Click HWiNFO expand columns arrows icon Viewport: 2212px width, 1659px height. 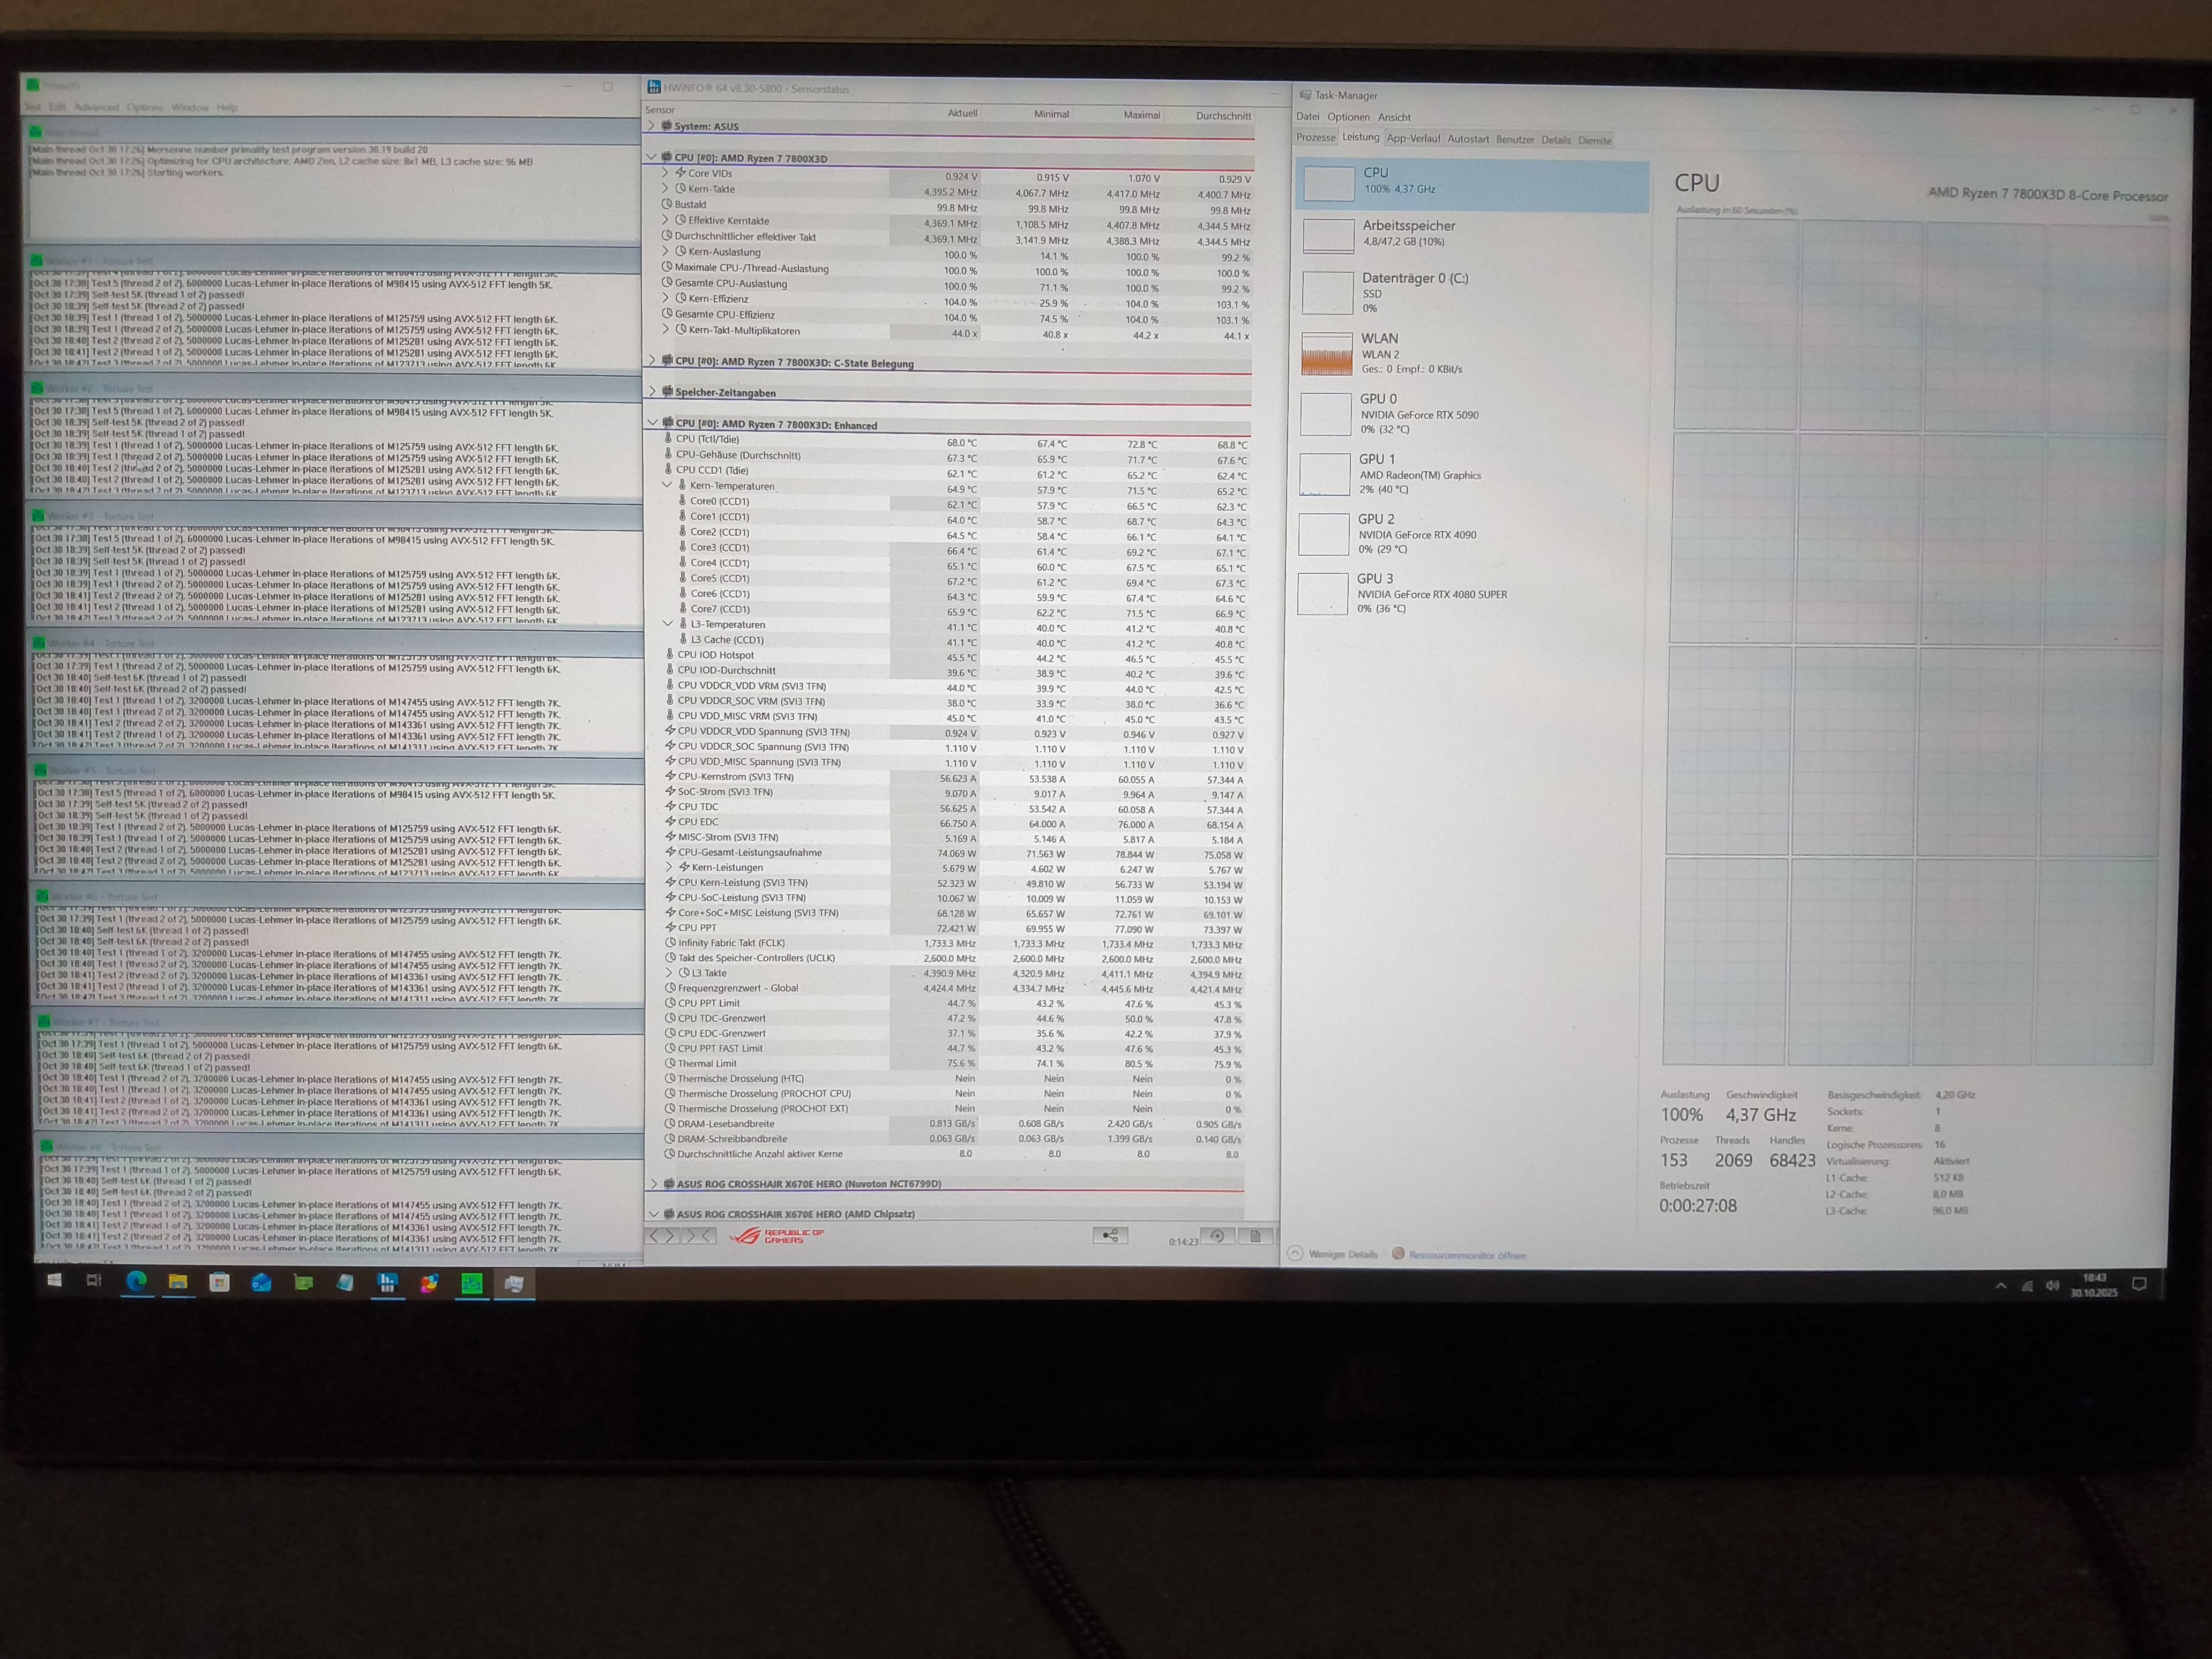point(661,1236)
